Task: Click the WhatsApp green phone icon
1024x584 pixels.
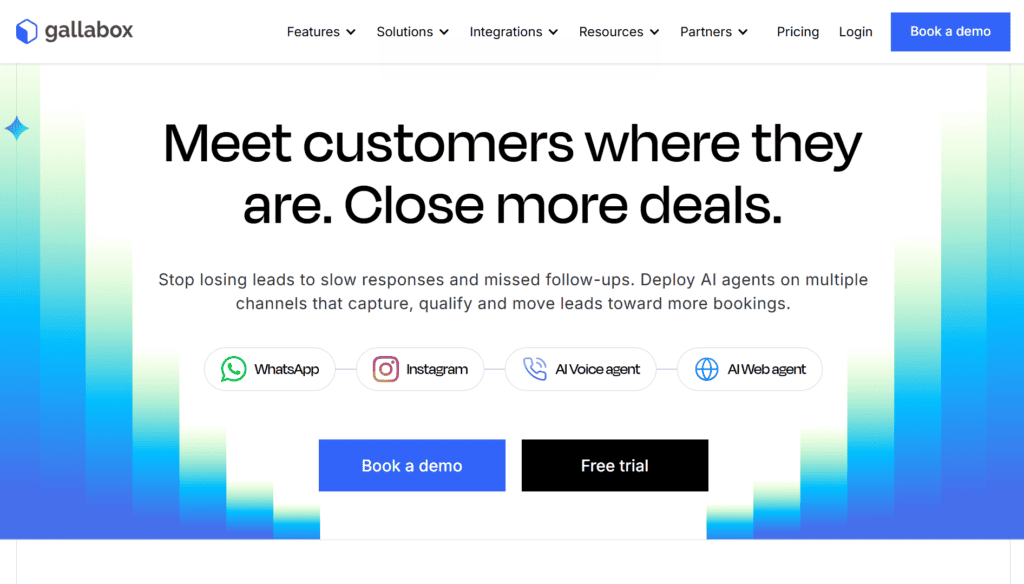Action: [x=233, y=369]
